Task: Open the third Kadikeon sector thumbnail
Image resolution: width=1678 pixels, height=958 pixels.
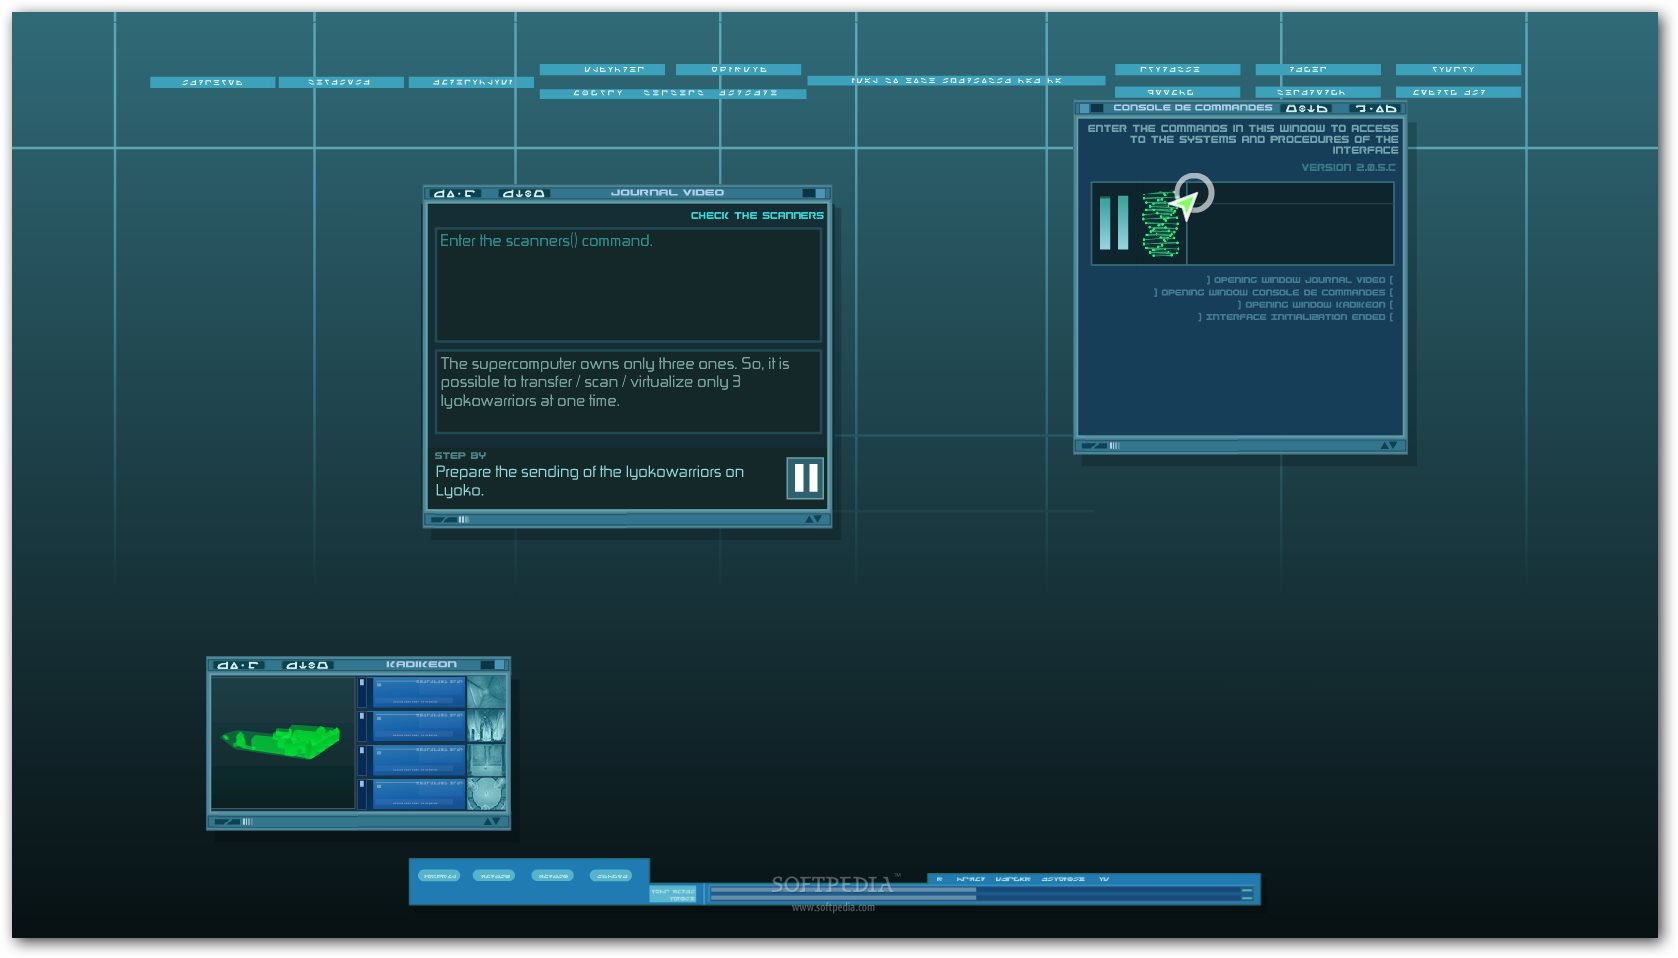Action: click(487, 760)
